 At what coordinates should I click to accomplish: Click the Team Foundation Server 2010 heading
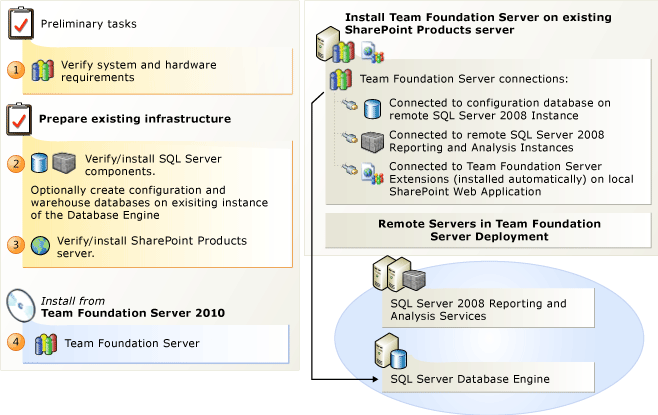[133, 313]
